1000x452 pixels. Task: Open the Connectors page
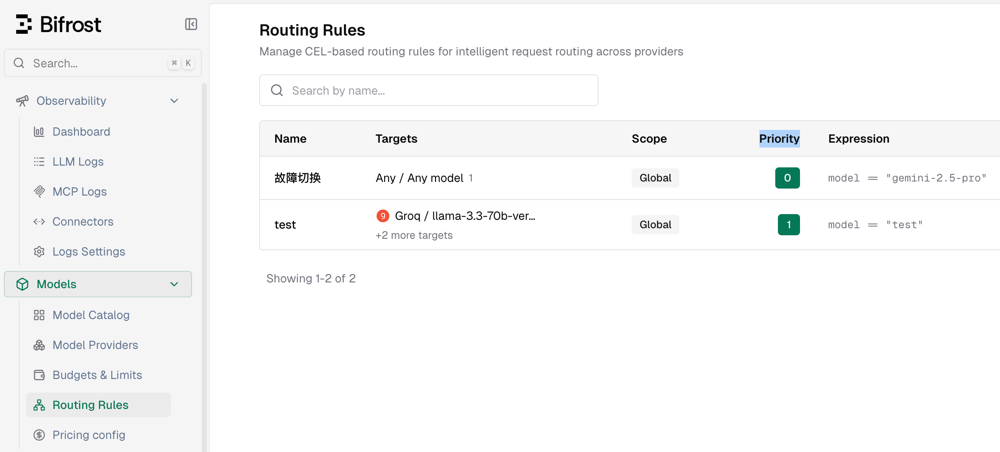(82, 222)
